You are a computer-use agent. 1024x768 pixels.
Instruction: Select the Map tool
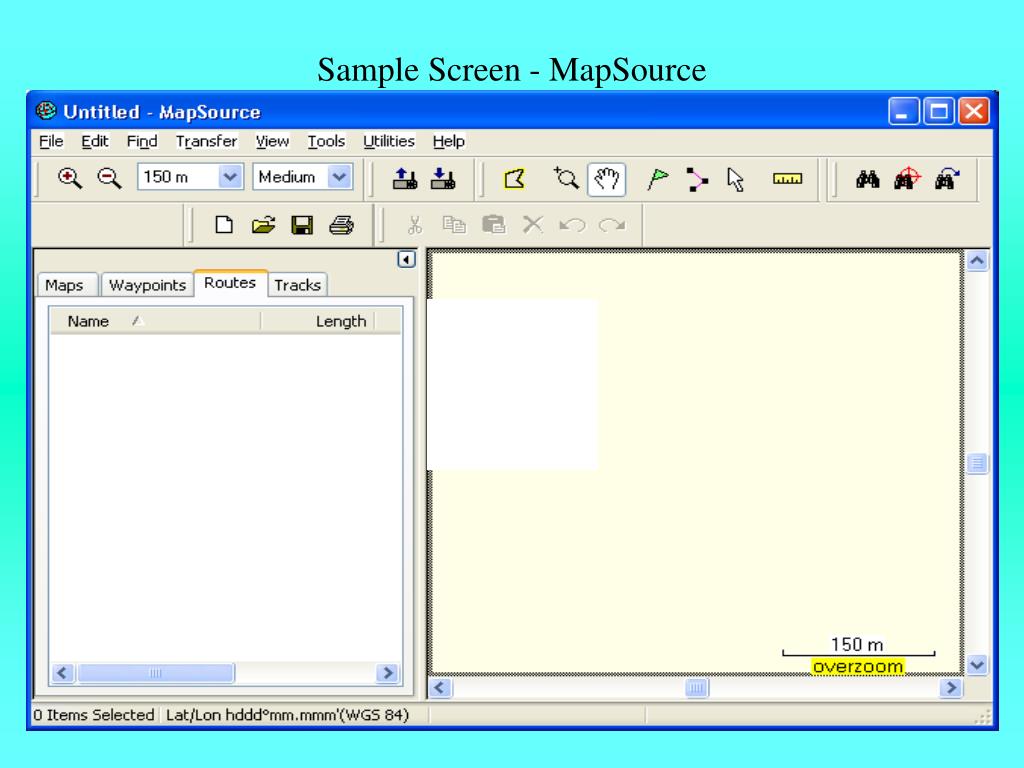tap(515, 179)
